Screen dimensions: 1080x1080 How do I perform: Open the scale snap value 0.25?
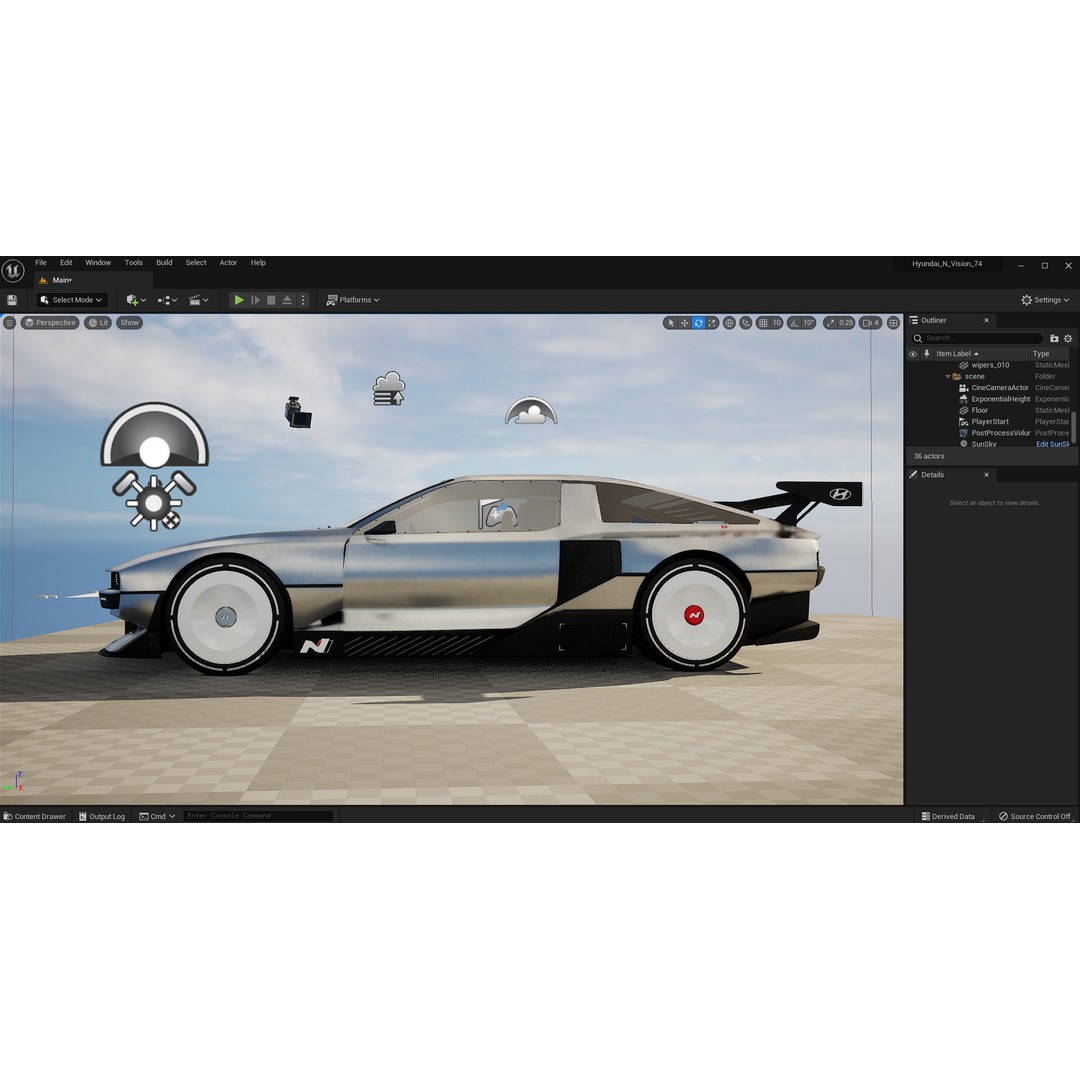(x=847, y=323)
